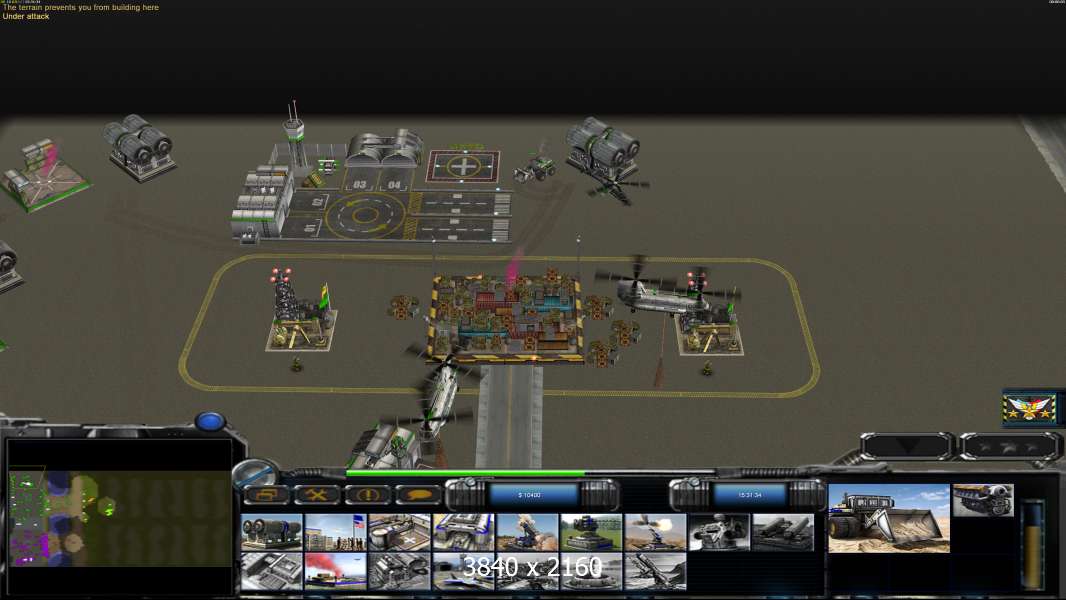This screenshot has height=600, width=1066.
Task: Click the 15:31:34 game timer display
Action: [x=750, y=495]
